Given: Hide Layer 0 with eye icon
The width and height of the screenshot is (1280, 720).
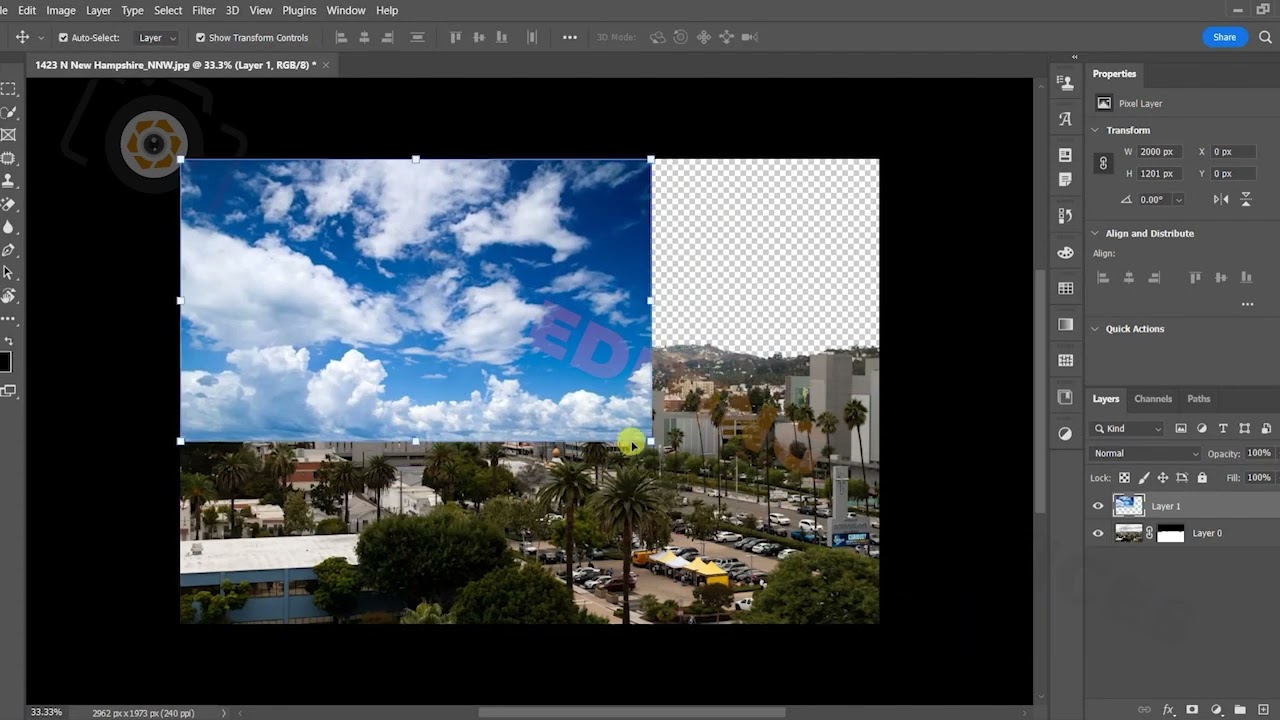Looking at the screenshot, I should click(1098, 533).
